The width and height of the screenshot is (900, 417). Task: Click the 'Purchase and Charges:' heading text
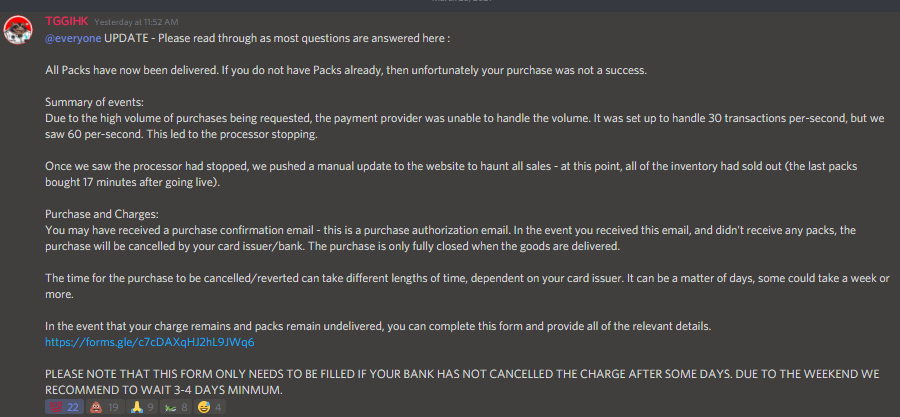click(x=102, y=215)
